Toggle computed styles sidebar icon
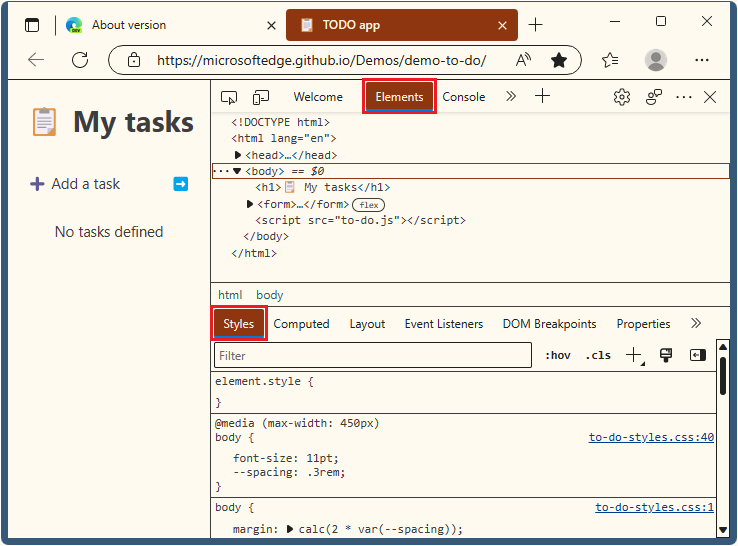The height and width of the screenshot is (546, 738). point(698,355)
